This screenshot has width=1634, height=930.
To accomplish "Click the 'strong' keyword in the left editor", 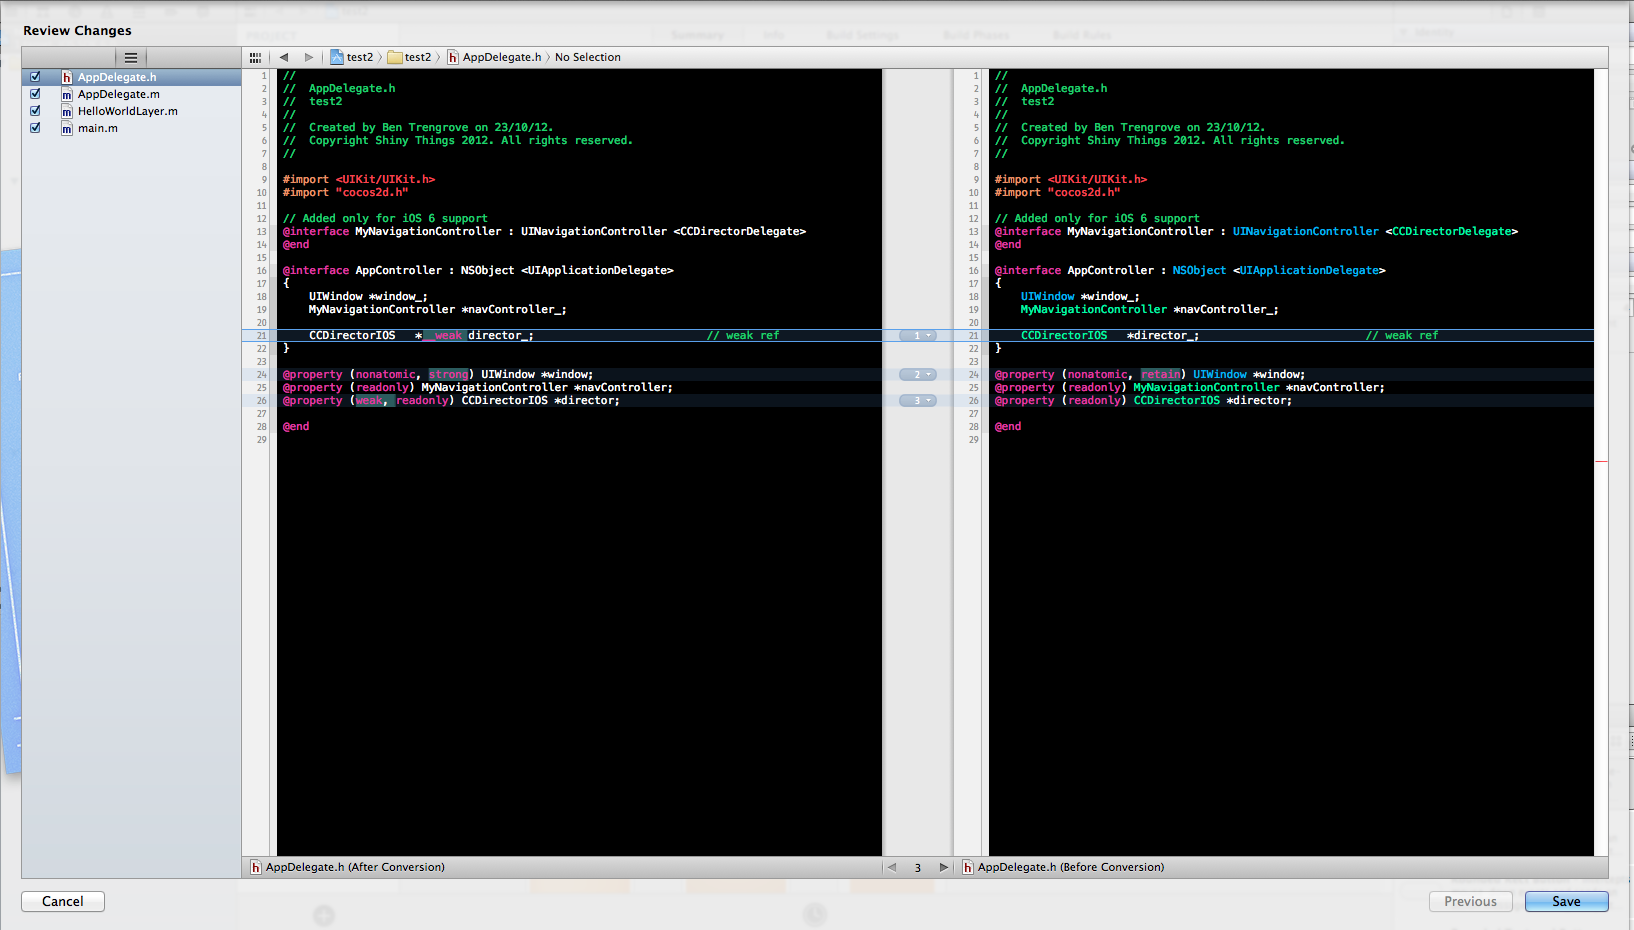I will click(449, 375).
